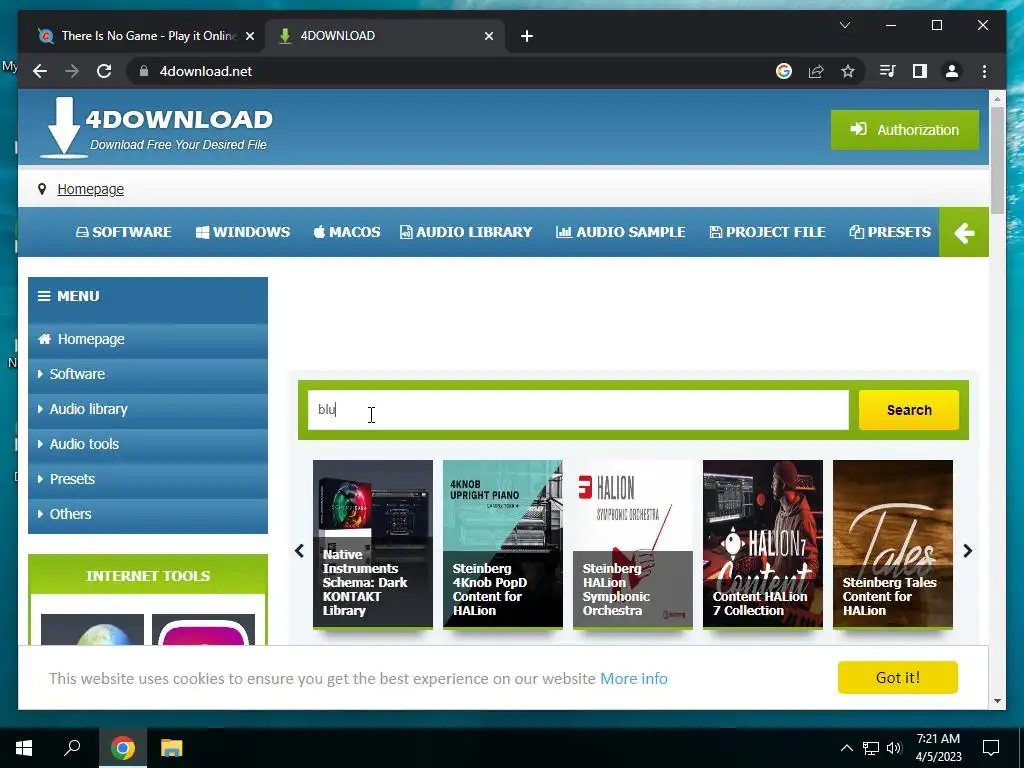1024x768 pixels.
Task: Follow the Homepage breadcrumb link
Action: tap(90, 189)
